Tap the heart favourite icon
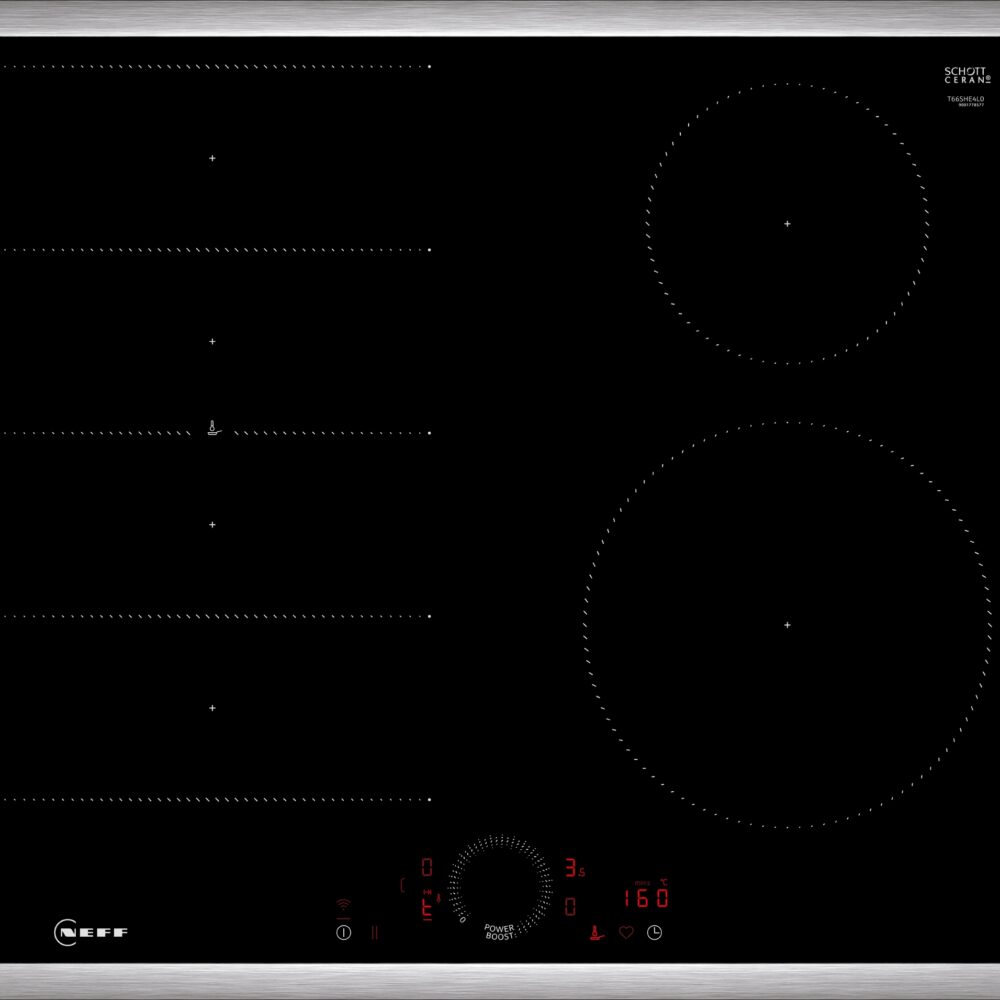Screen dimensions: 1000x1000 626,932
